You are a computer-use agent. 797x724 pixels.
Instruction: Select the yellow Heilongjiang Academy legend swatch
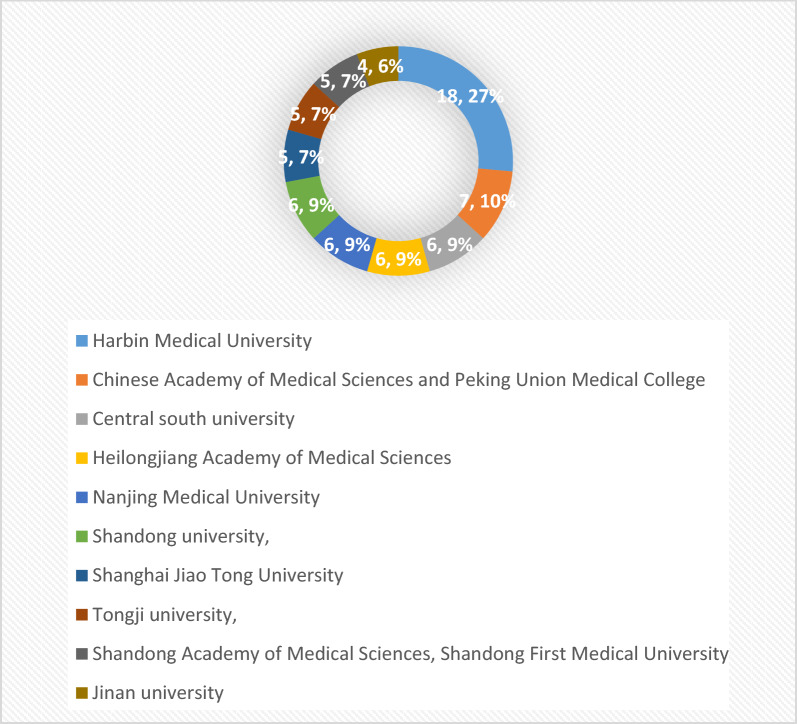tap(82, 458)
